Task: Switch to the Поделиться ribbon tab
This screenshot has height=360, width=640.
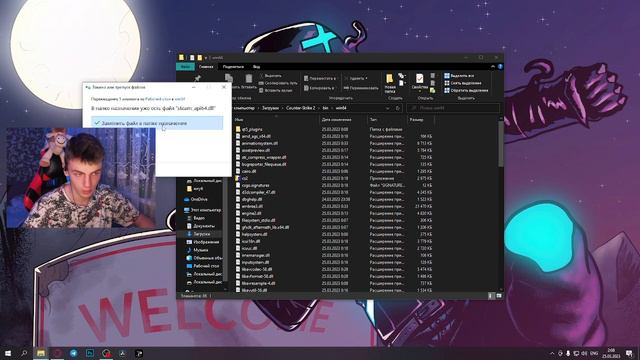Action: (x=233, y=67)
